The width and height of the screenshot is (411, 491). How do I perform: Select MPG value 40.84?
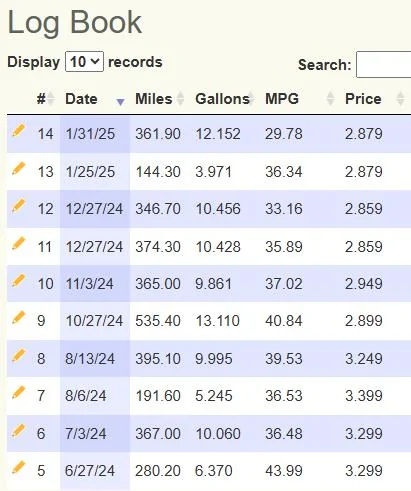coord(284,321)
